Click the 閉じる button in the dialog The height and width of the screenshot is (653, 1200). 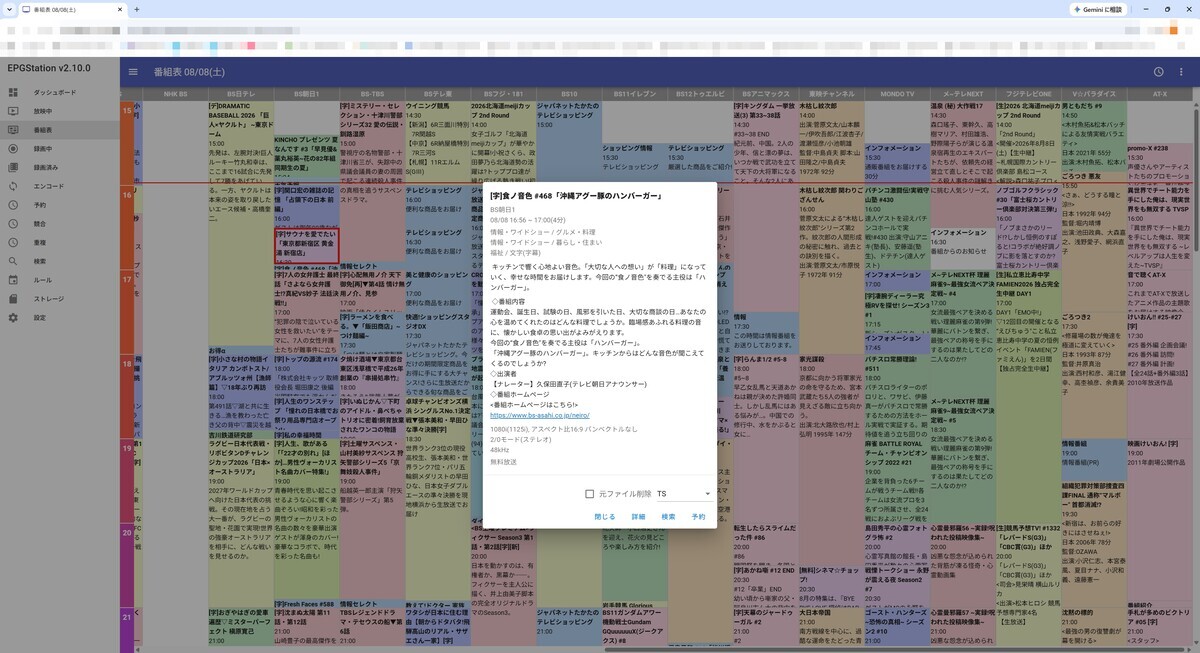point(605,517)
